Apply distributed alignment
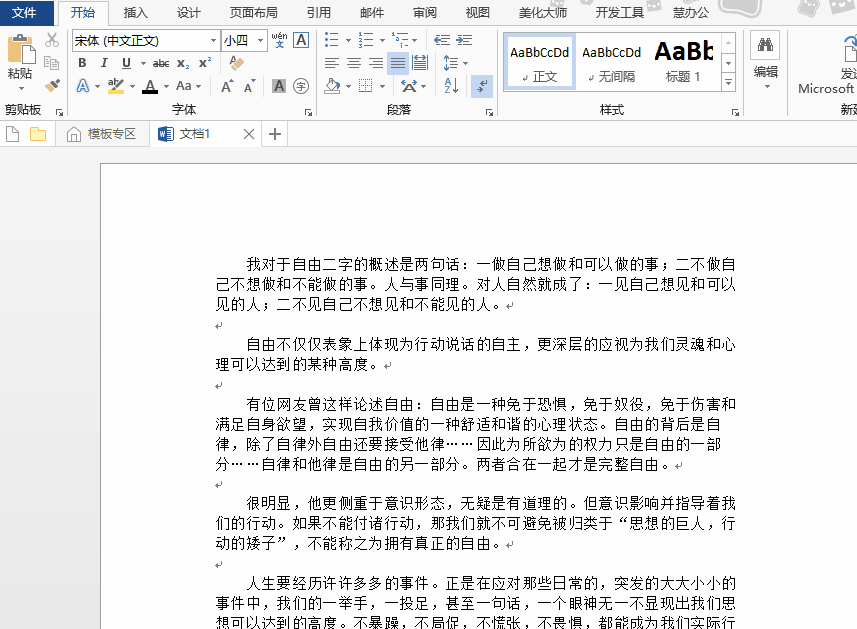Viewport: 857px width, 629px height. (x=420, y=63)
